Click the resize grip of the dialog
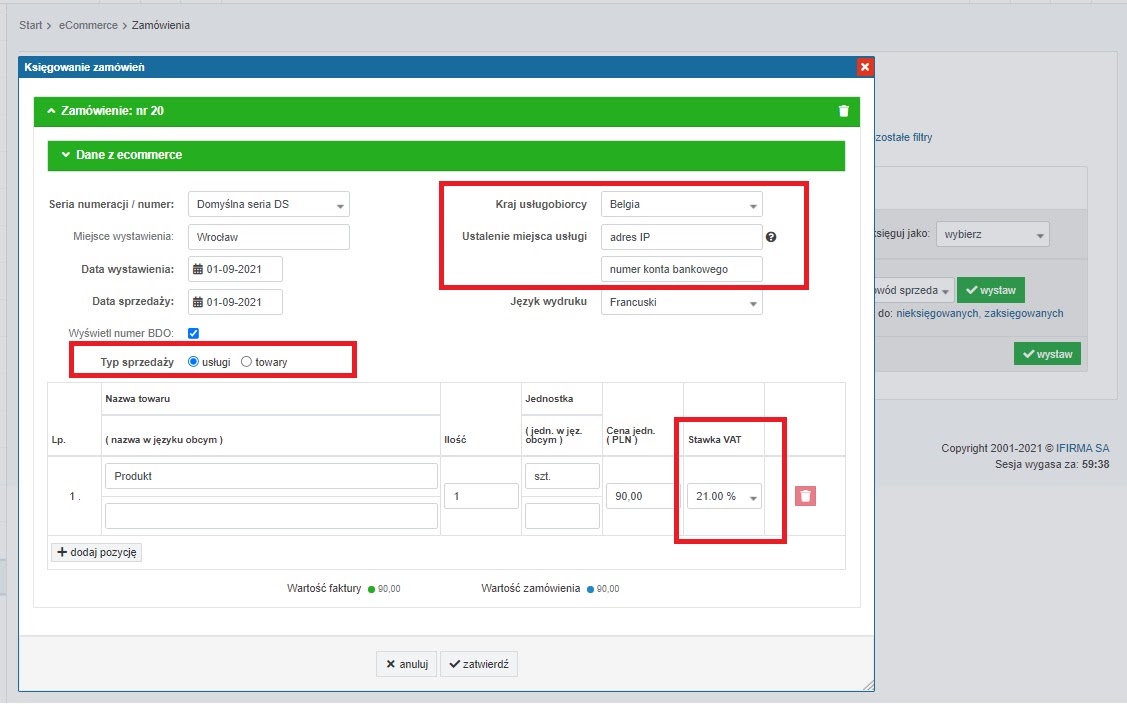The image size is (1127, 706). 868,685
